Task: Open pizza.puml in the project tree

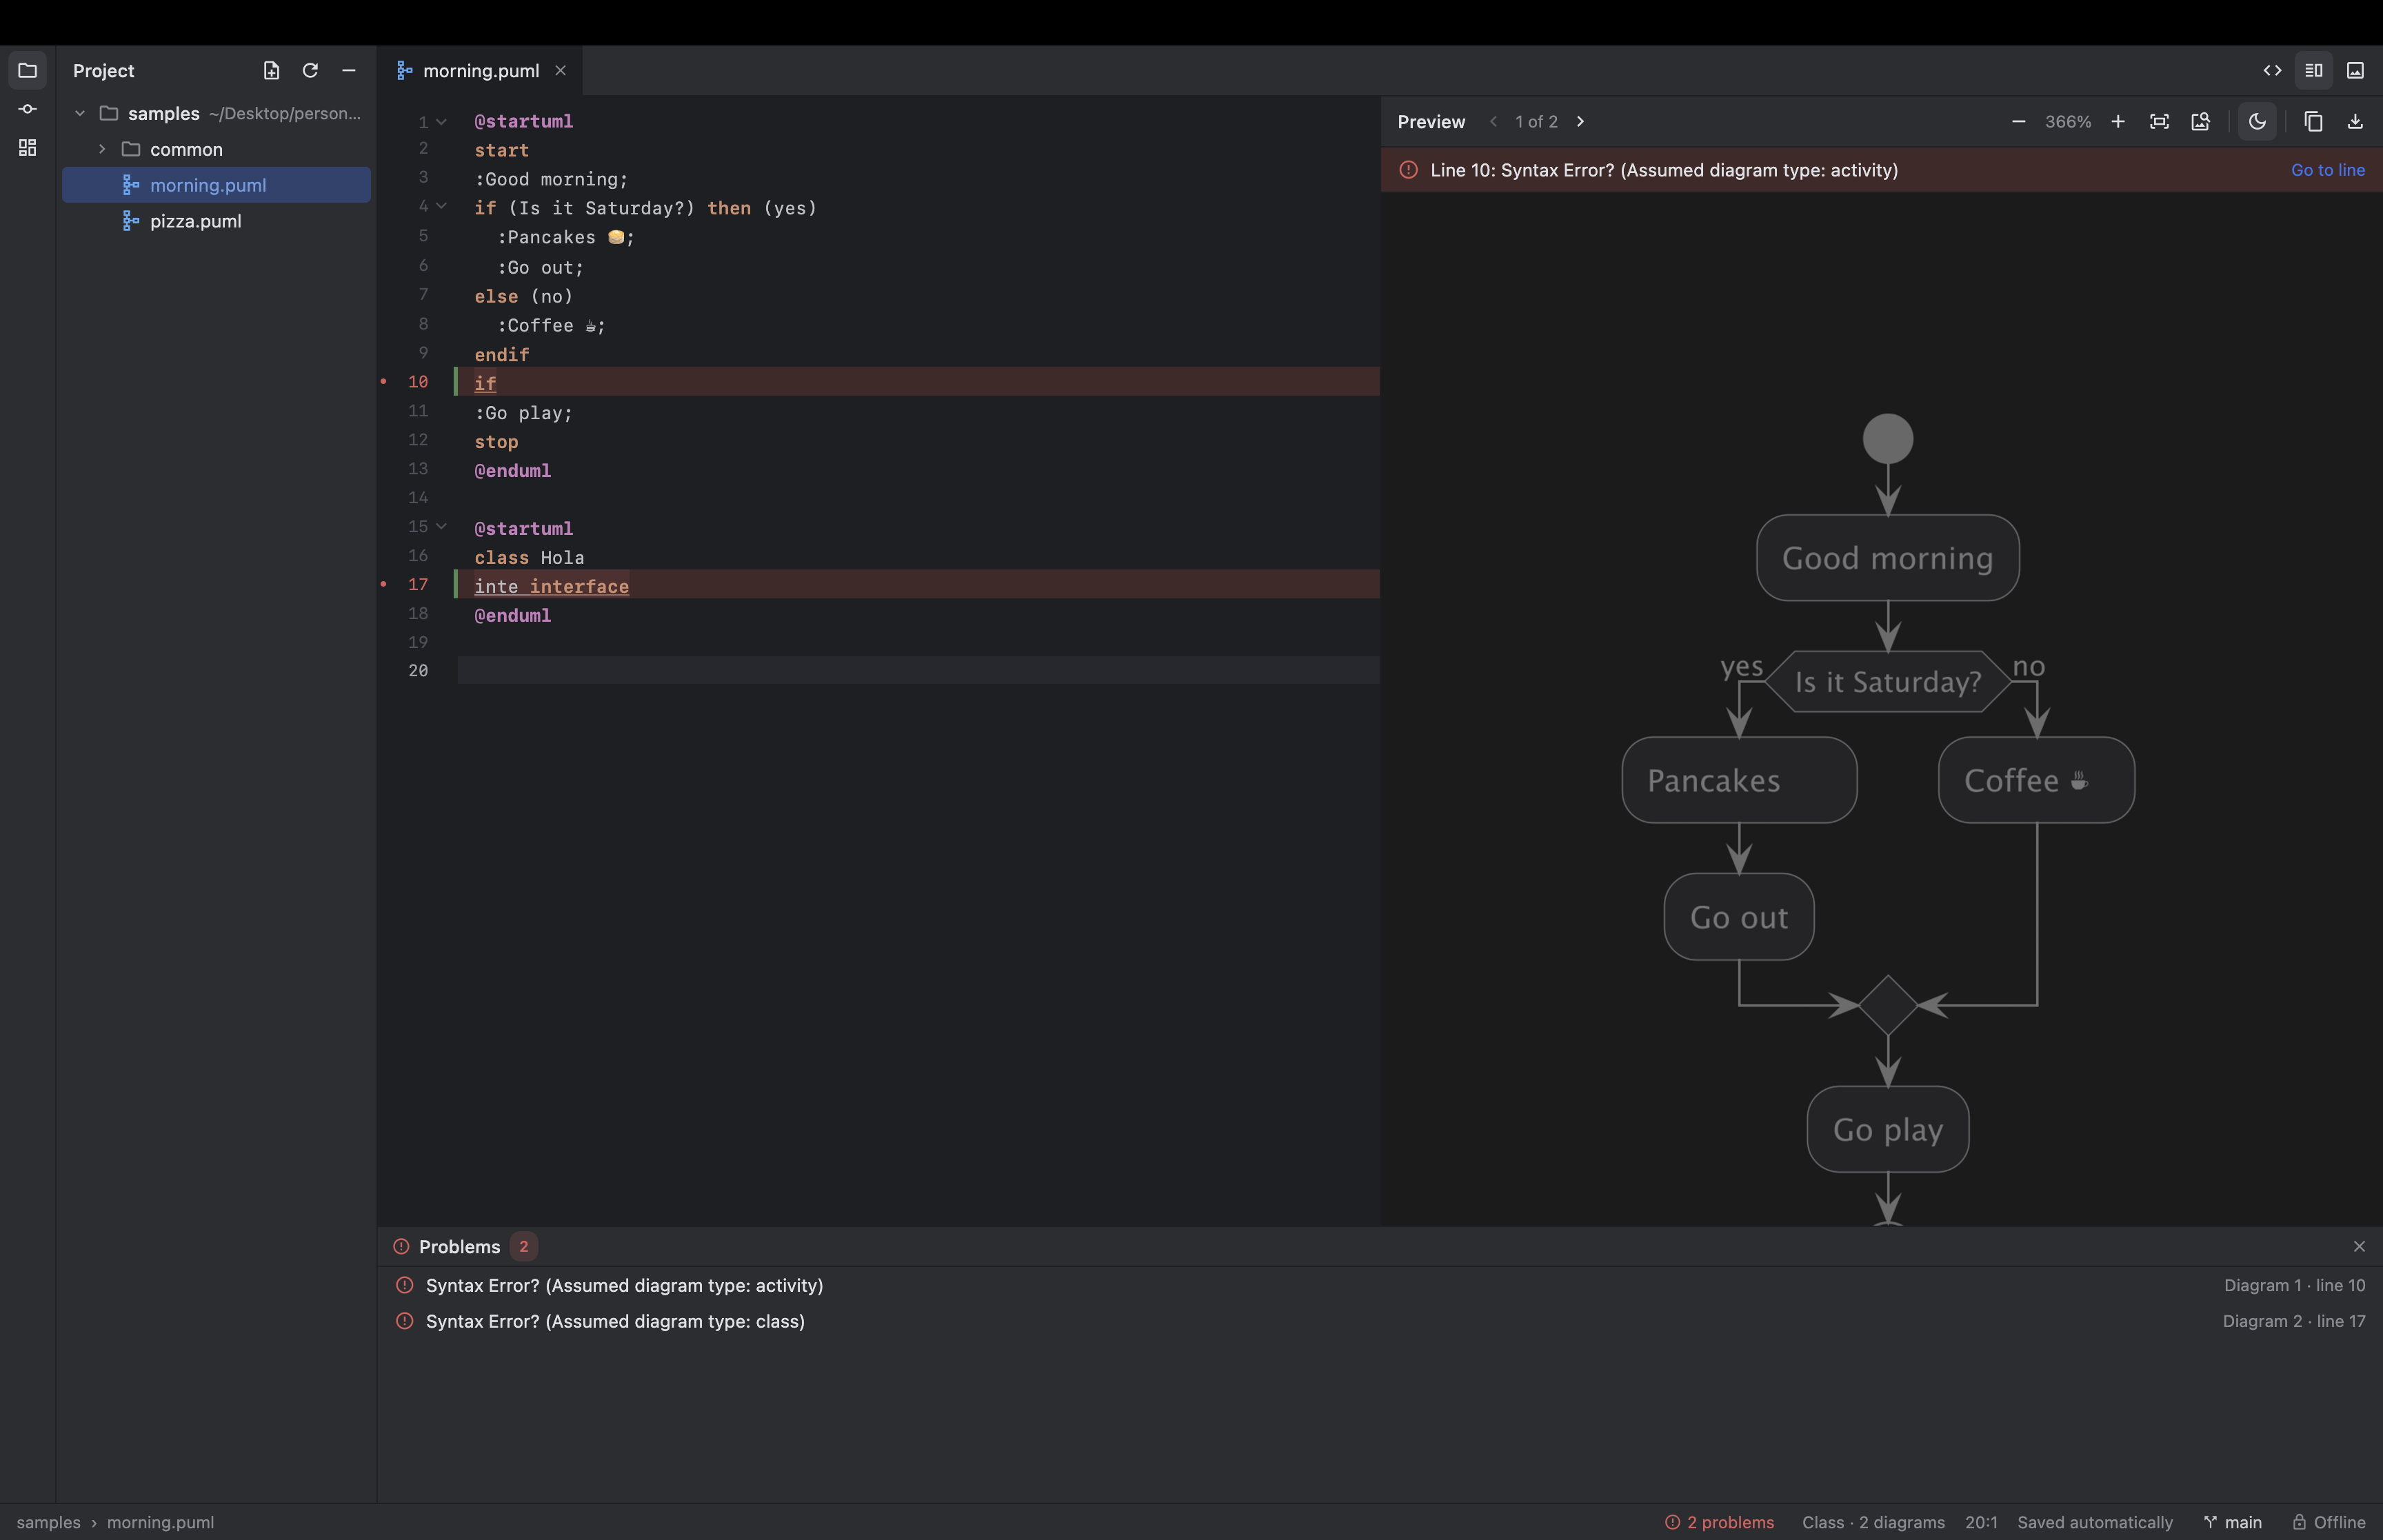Action: pos(195,221)
